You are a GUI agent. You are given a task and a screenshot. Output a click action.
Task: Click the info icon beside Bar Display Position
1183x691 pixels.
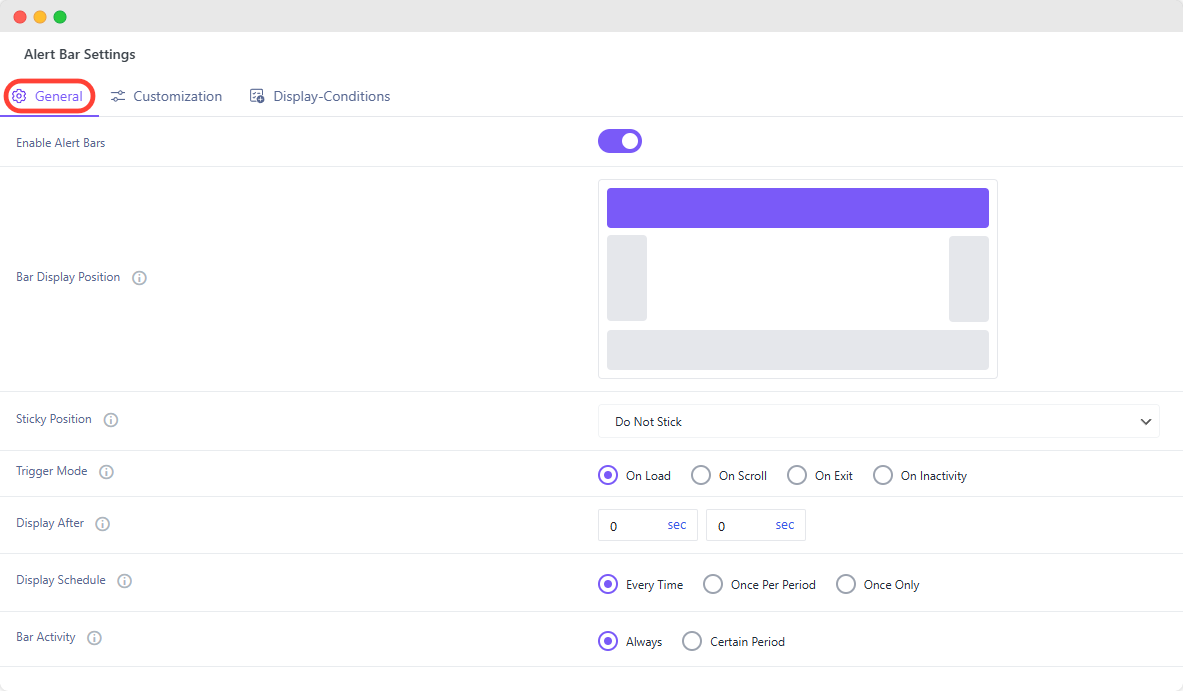(x=140, y=278)
